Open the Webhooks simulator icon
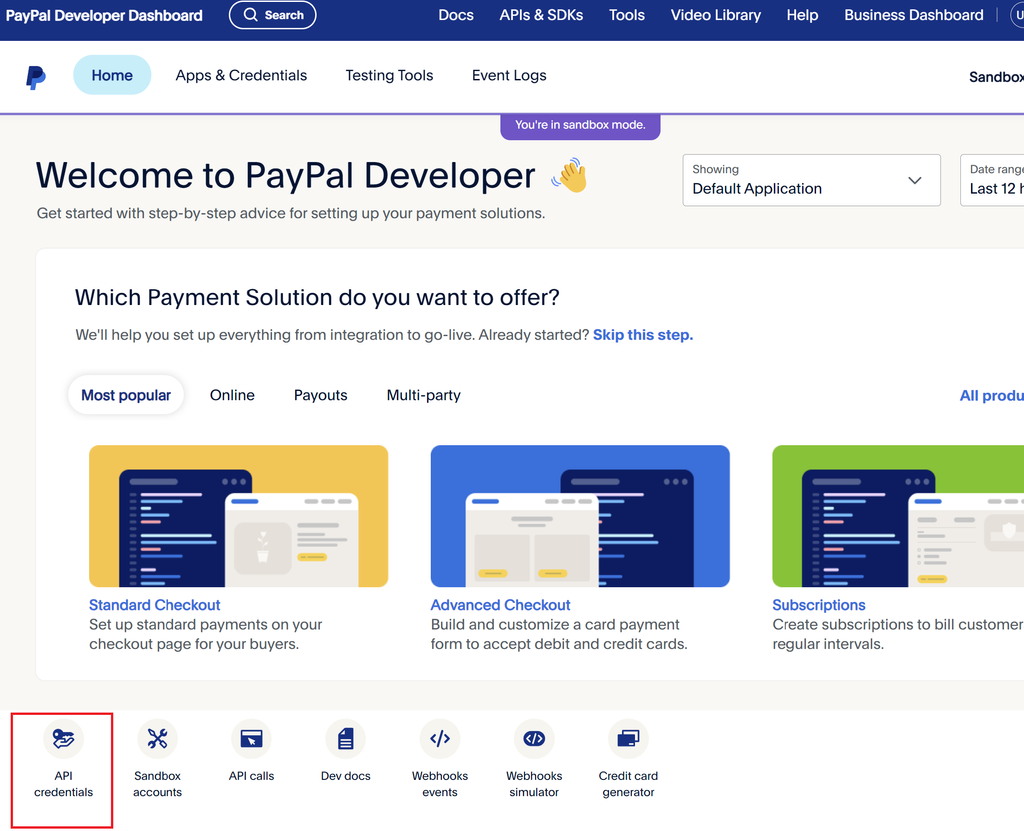 click(x=534, y=739)
